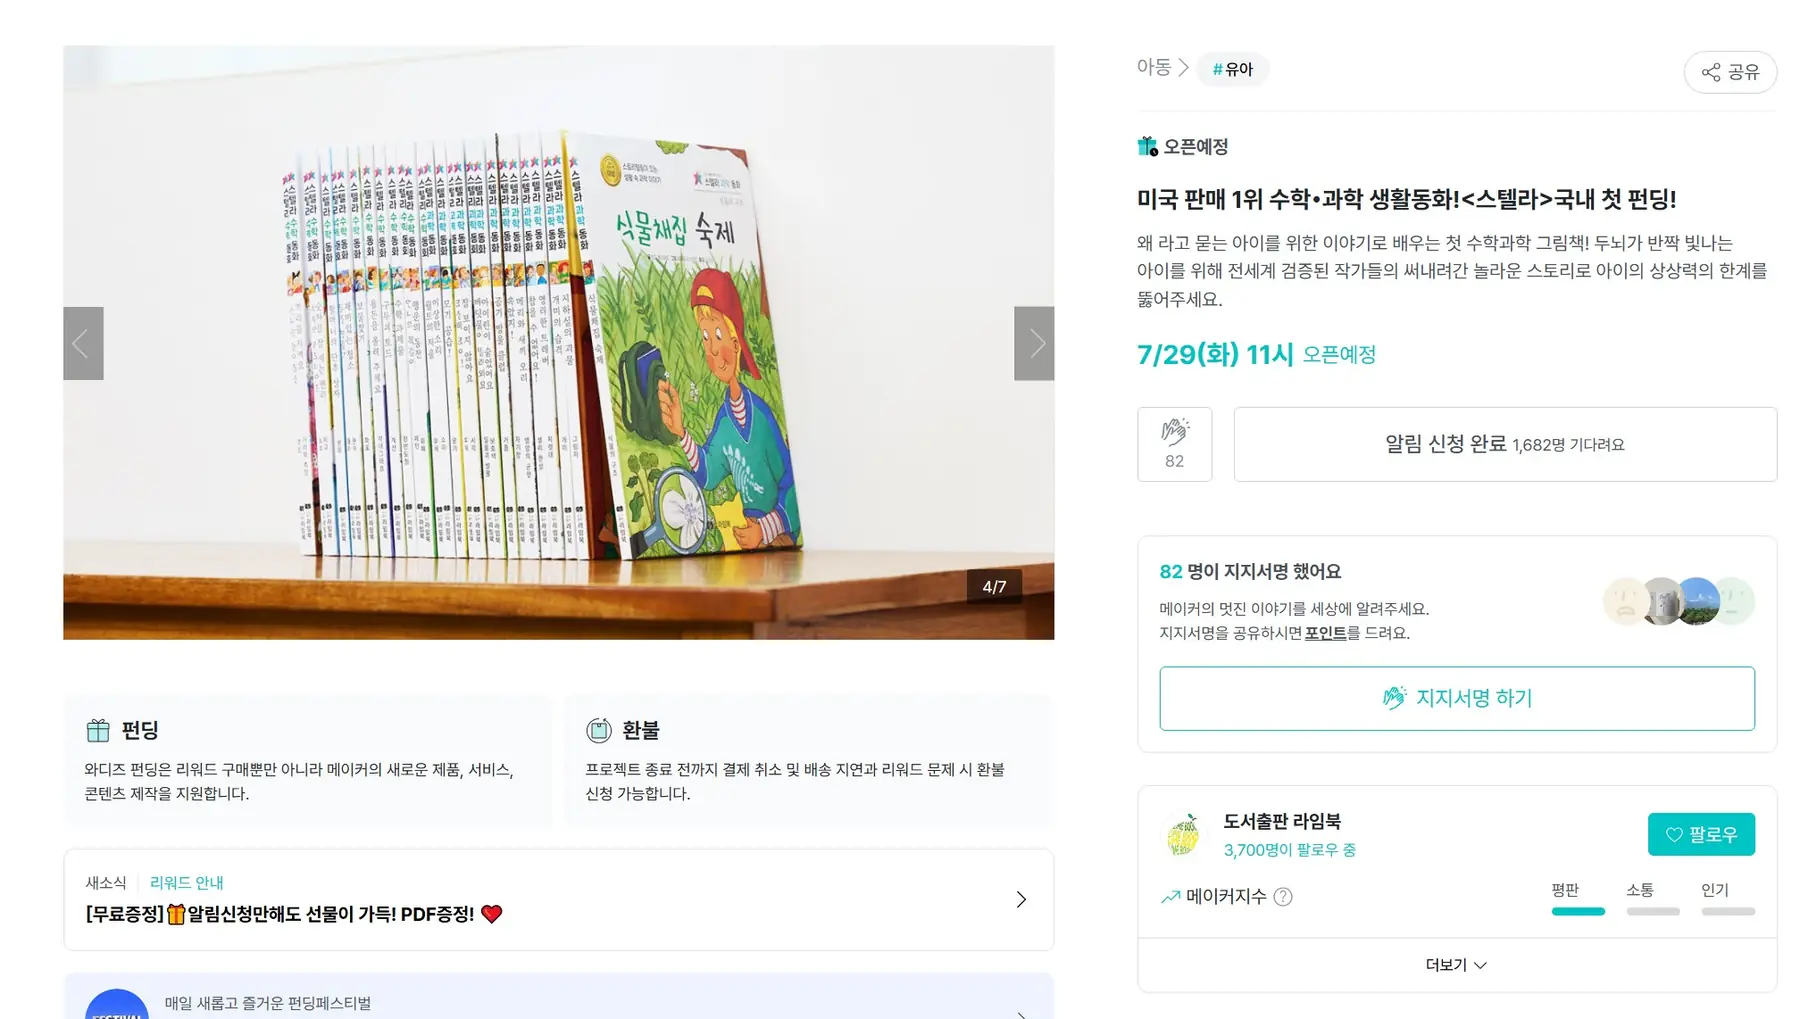Expand the 아동 category breadcrumb arrow

[1183, 67]
